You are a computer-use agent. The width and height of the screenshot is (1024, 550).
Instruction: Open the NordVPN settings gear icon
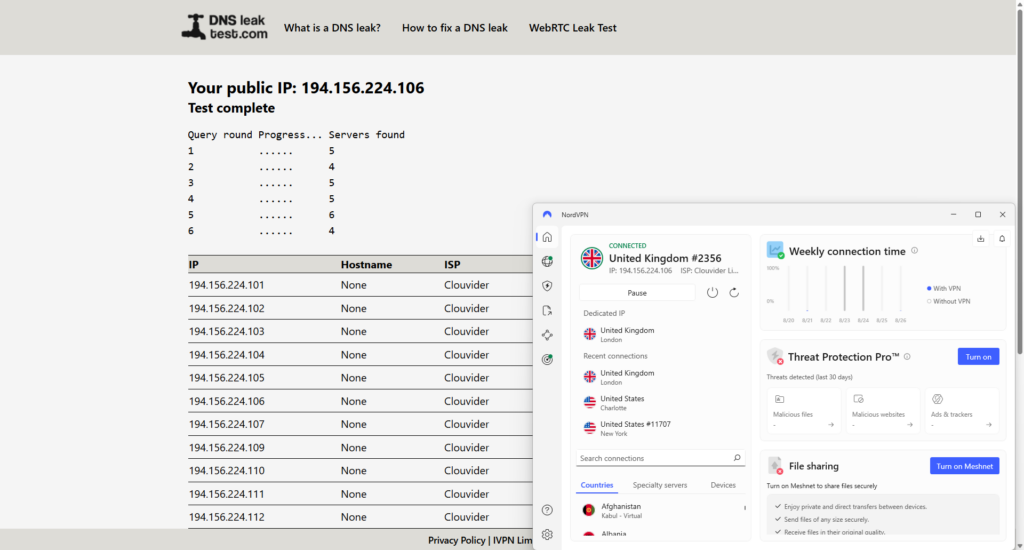pyautogui.click(x=547, y=534)
